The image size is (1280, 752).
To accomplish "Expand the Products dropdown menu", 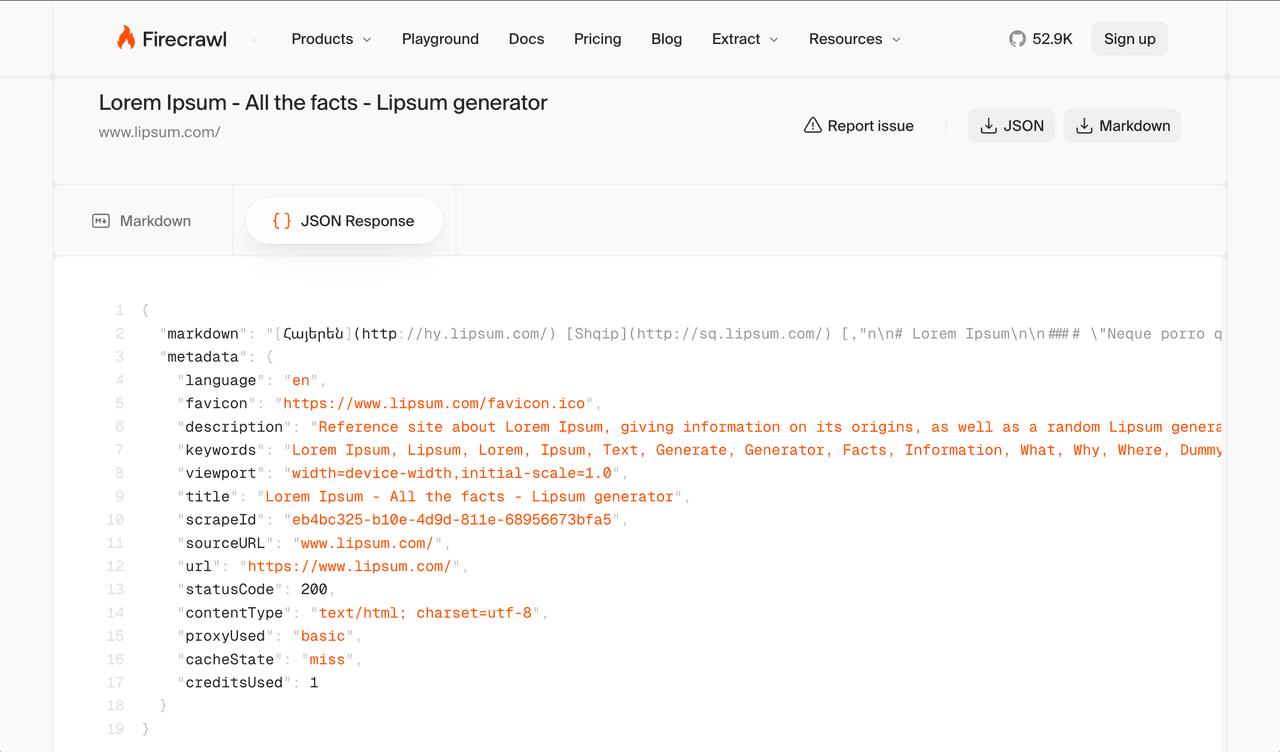I will [x=331, y=39].
